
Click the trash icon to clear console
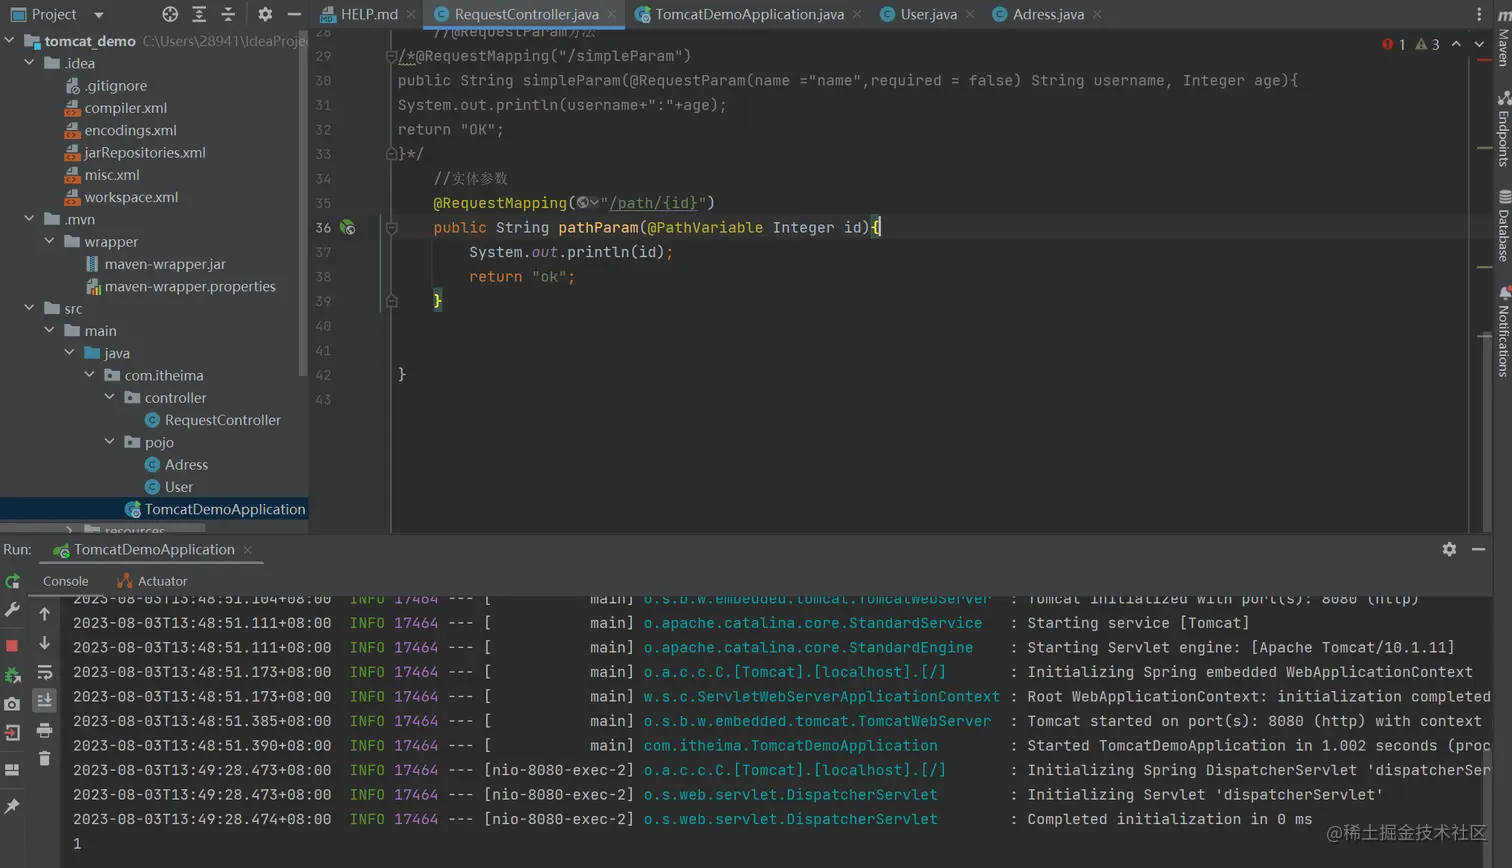point(44,759)
